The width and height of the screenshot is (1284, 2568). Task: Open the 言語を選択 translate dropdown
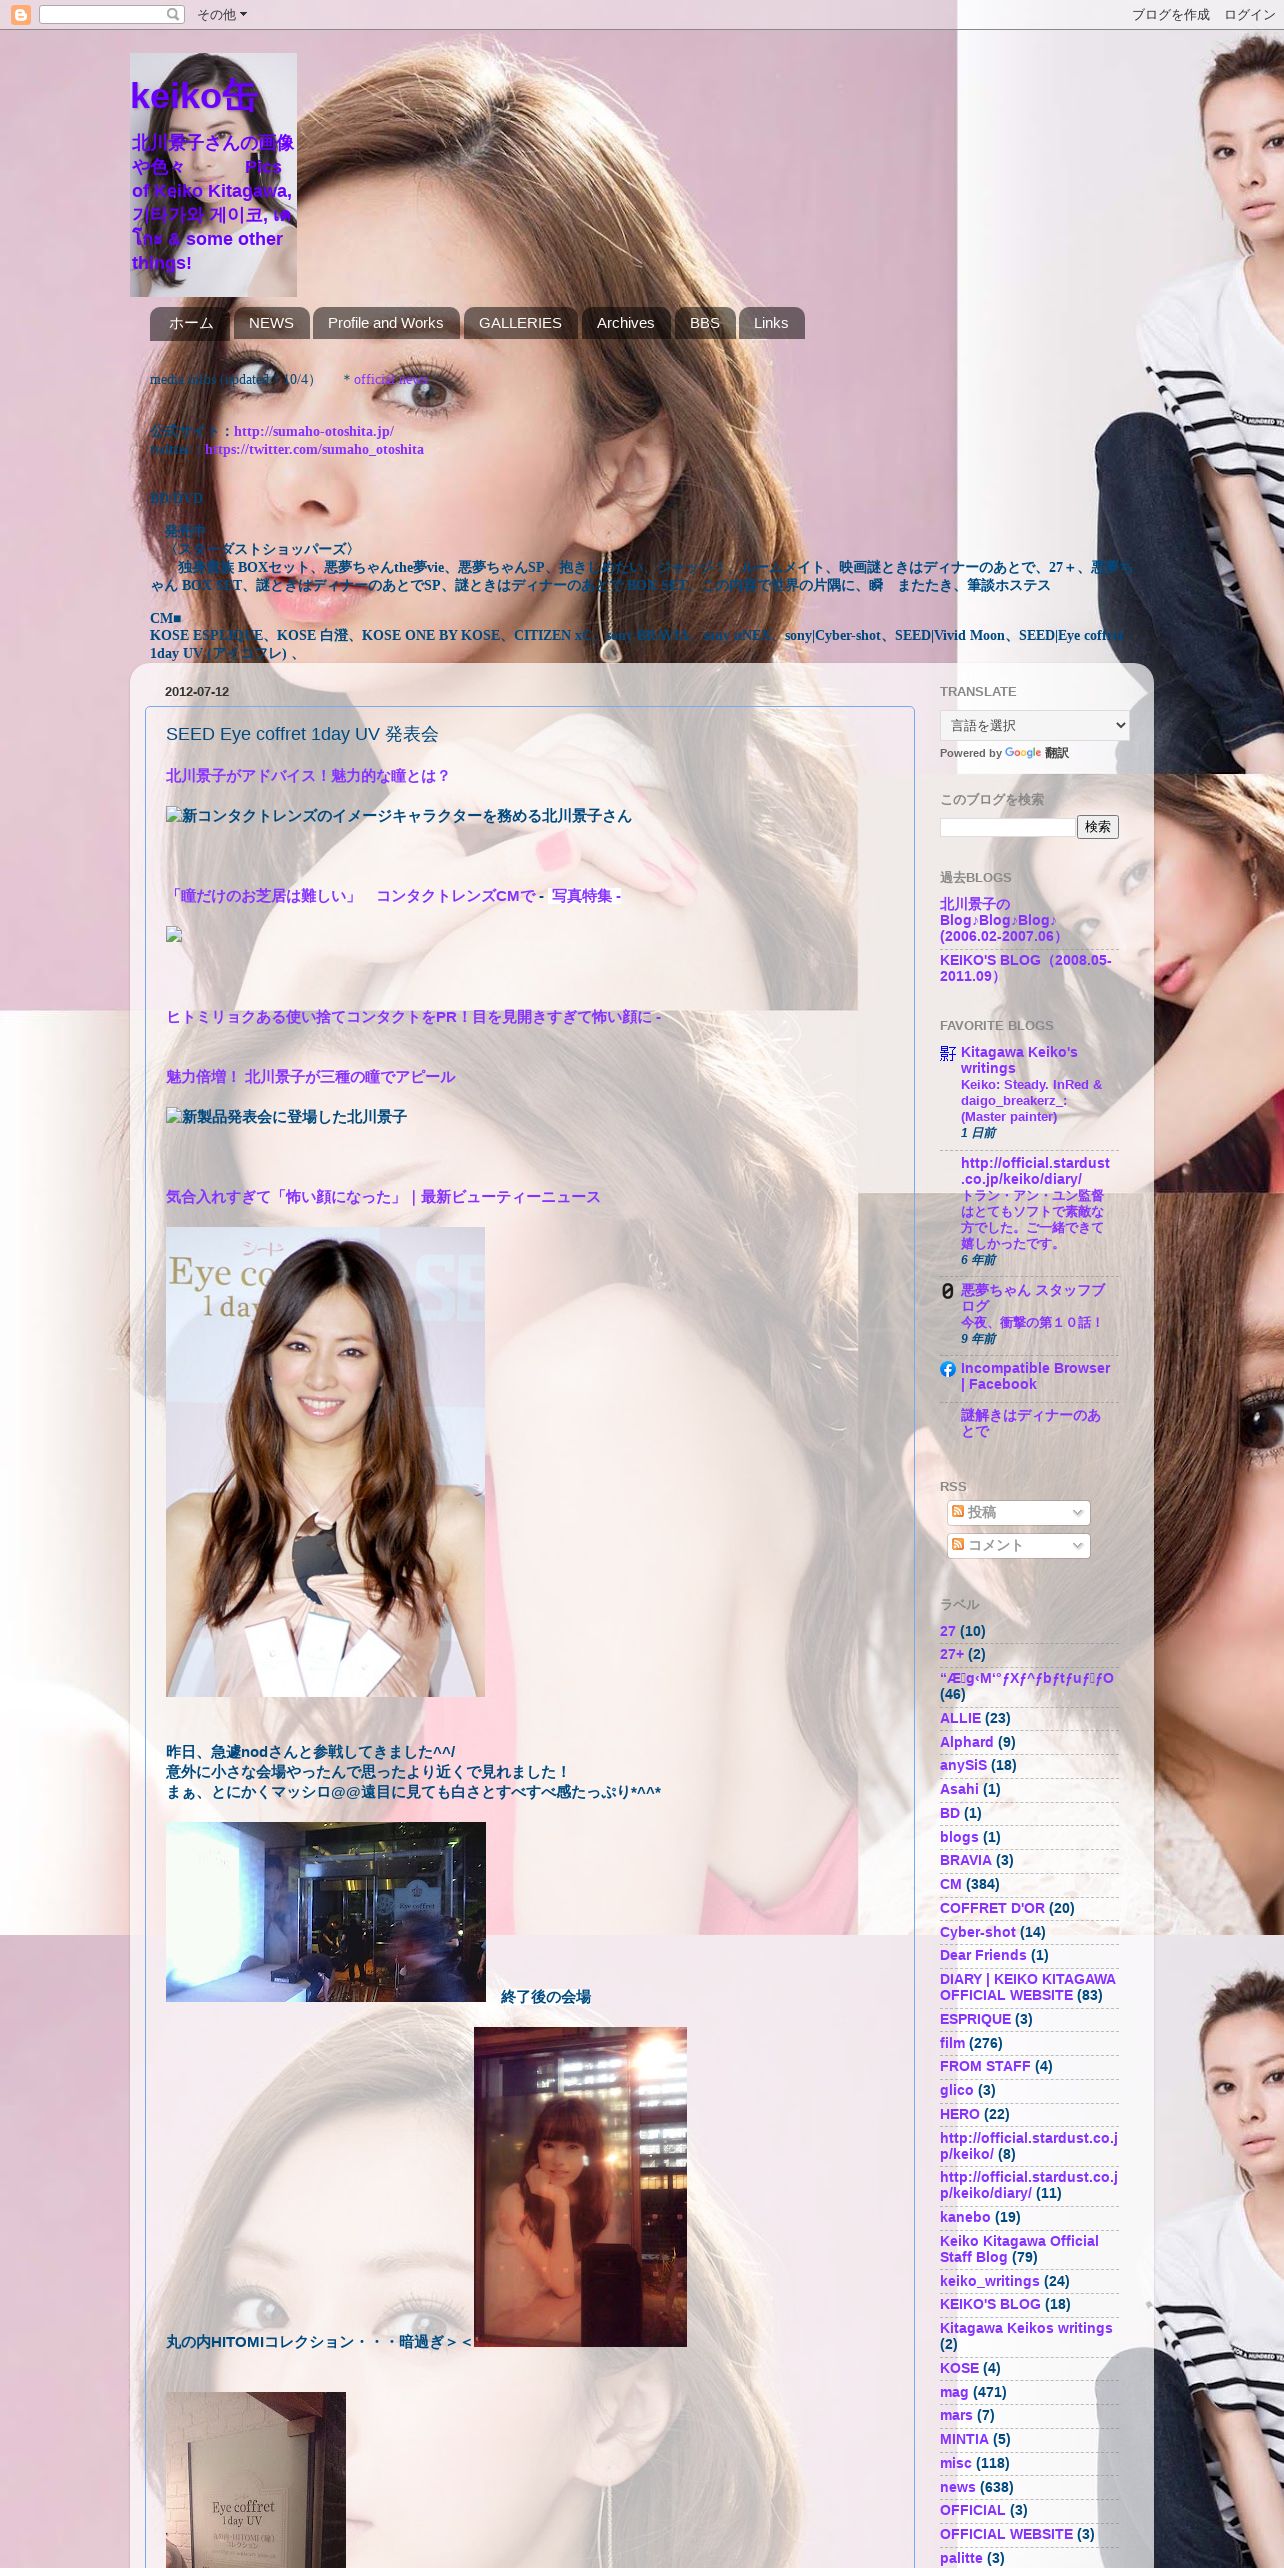click(x=1034, y=725)
